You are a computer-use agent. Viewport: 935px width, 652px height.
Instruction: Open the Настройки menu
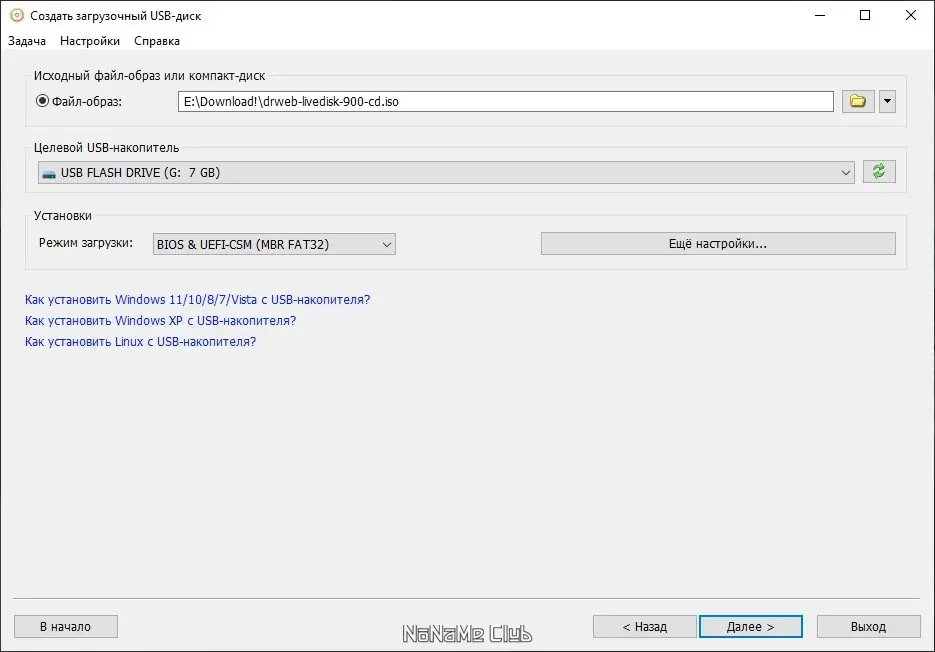(90, 41)
